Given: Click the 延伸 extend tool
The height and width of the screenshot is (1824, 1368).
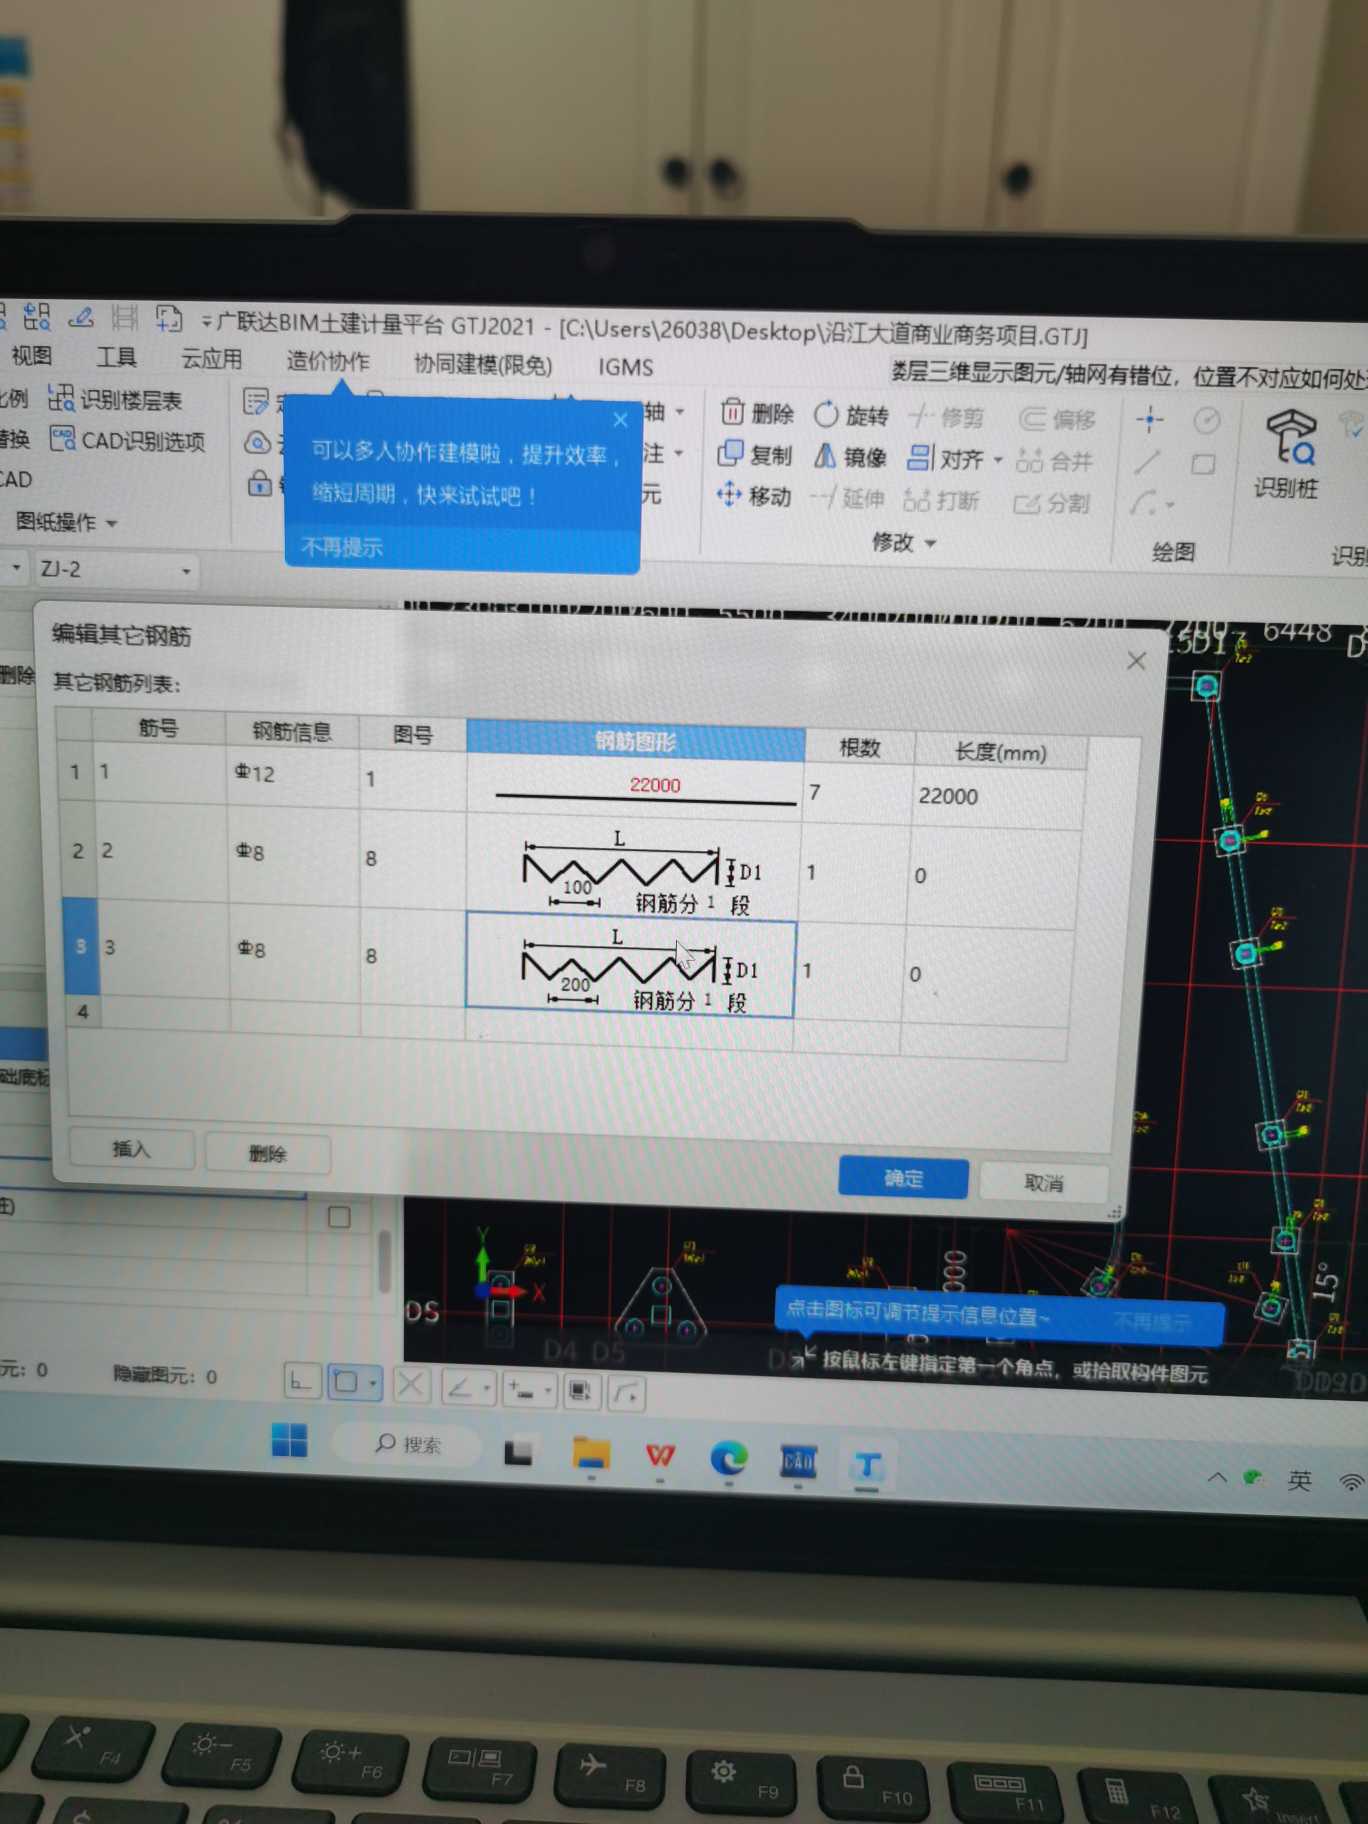Looking at the screenshot, I should [x=847, y=498].
